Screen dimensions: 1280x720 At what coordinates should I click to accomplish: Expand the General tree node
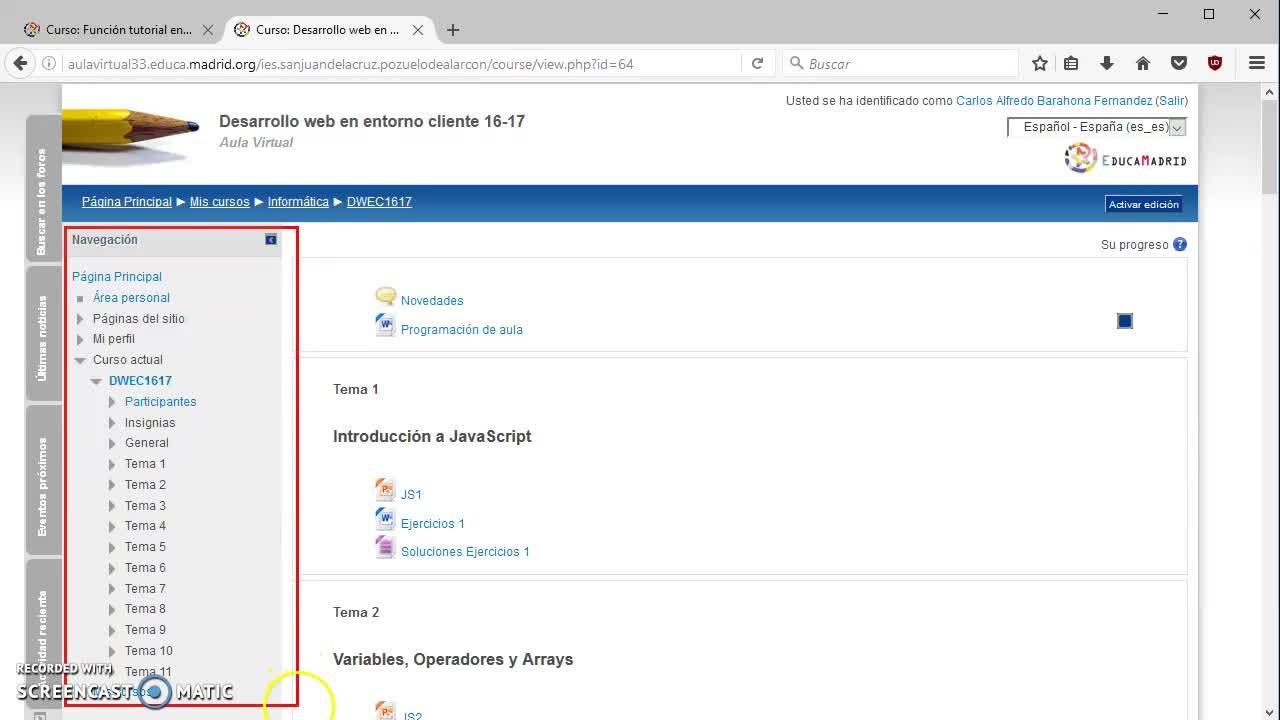point(112,443)
